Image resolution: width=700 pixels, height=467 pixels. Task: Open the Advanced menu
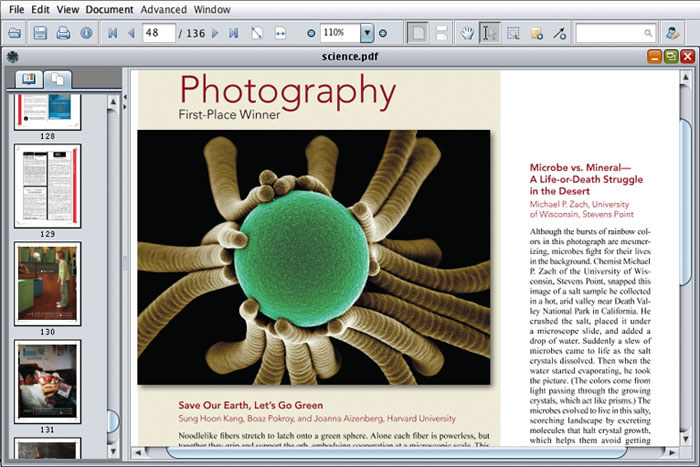pyautogui.click(x=162, y=8)
